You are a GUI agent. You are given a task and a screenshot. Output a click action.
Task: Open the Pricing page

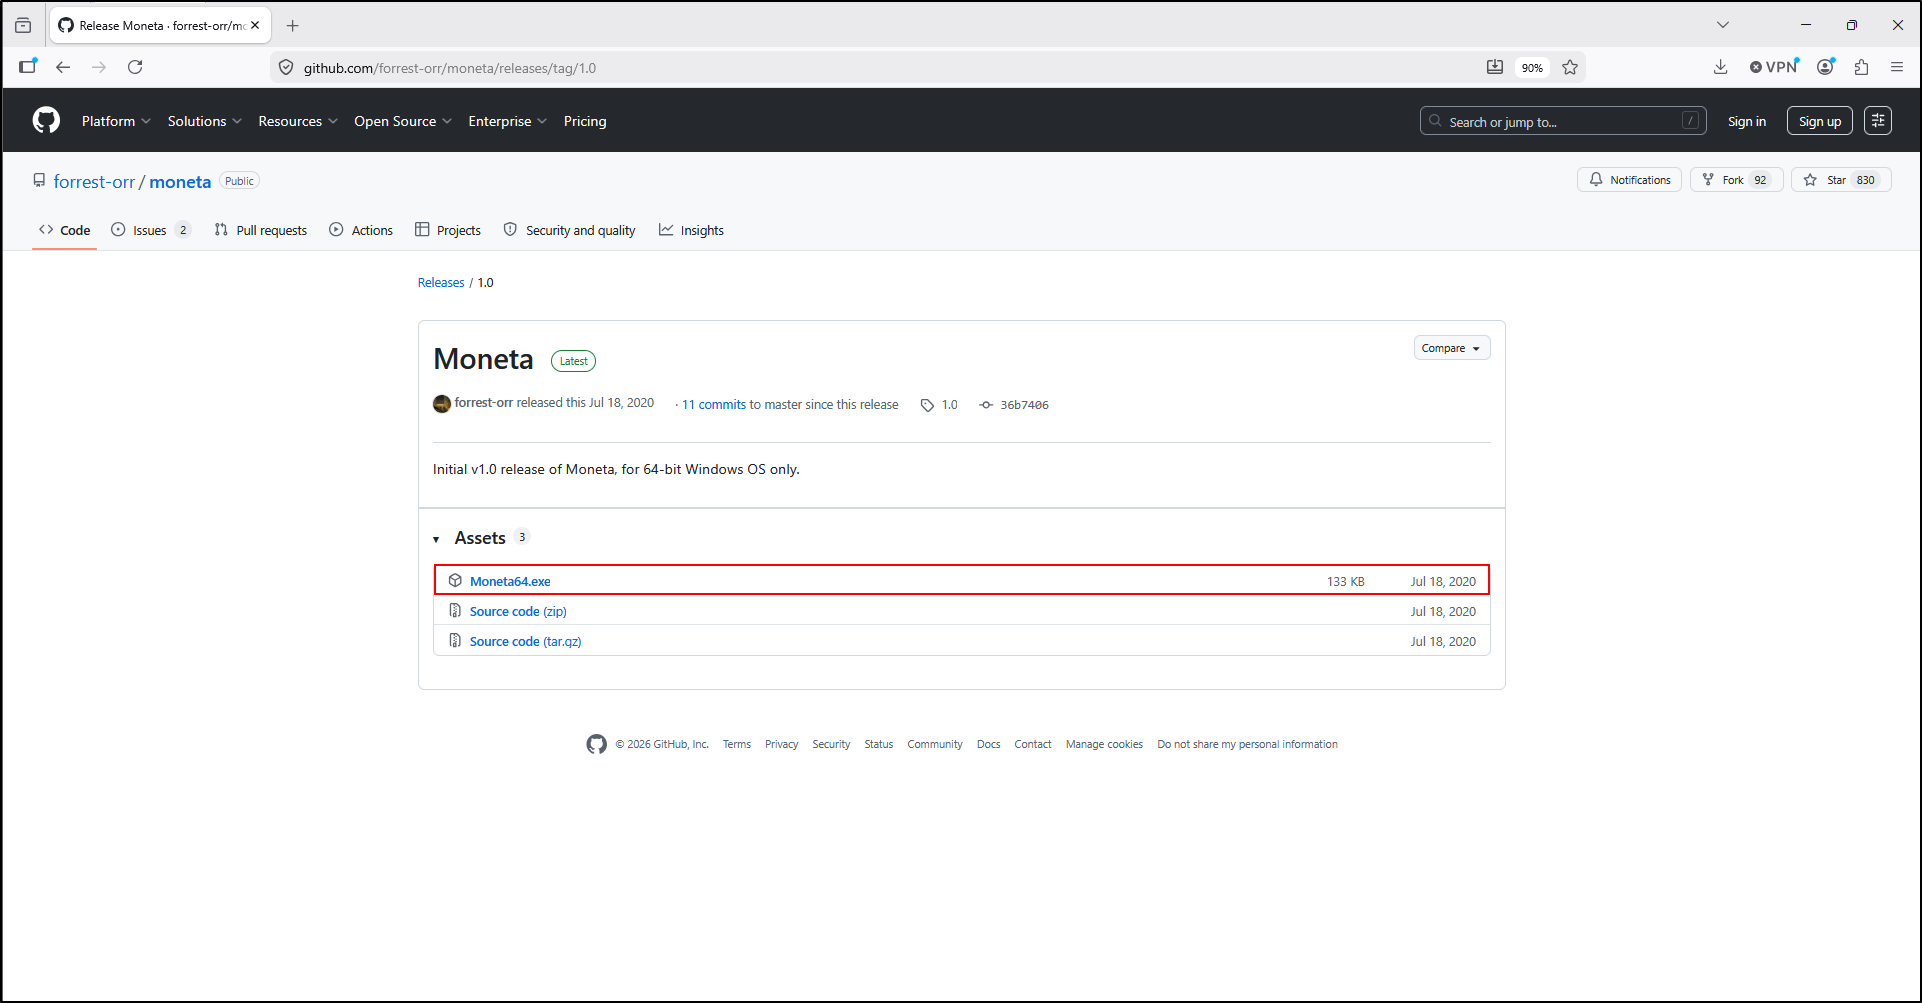585,121
